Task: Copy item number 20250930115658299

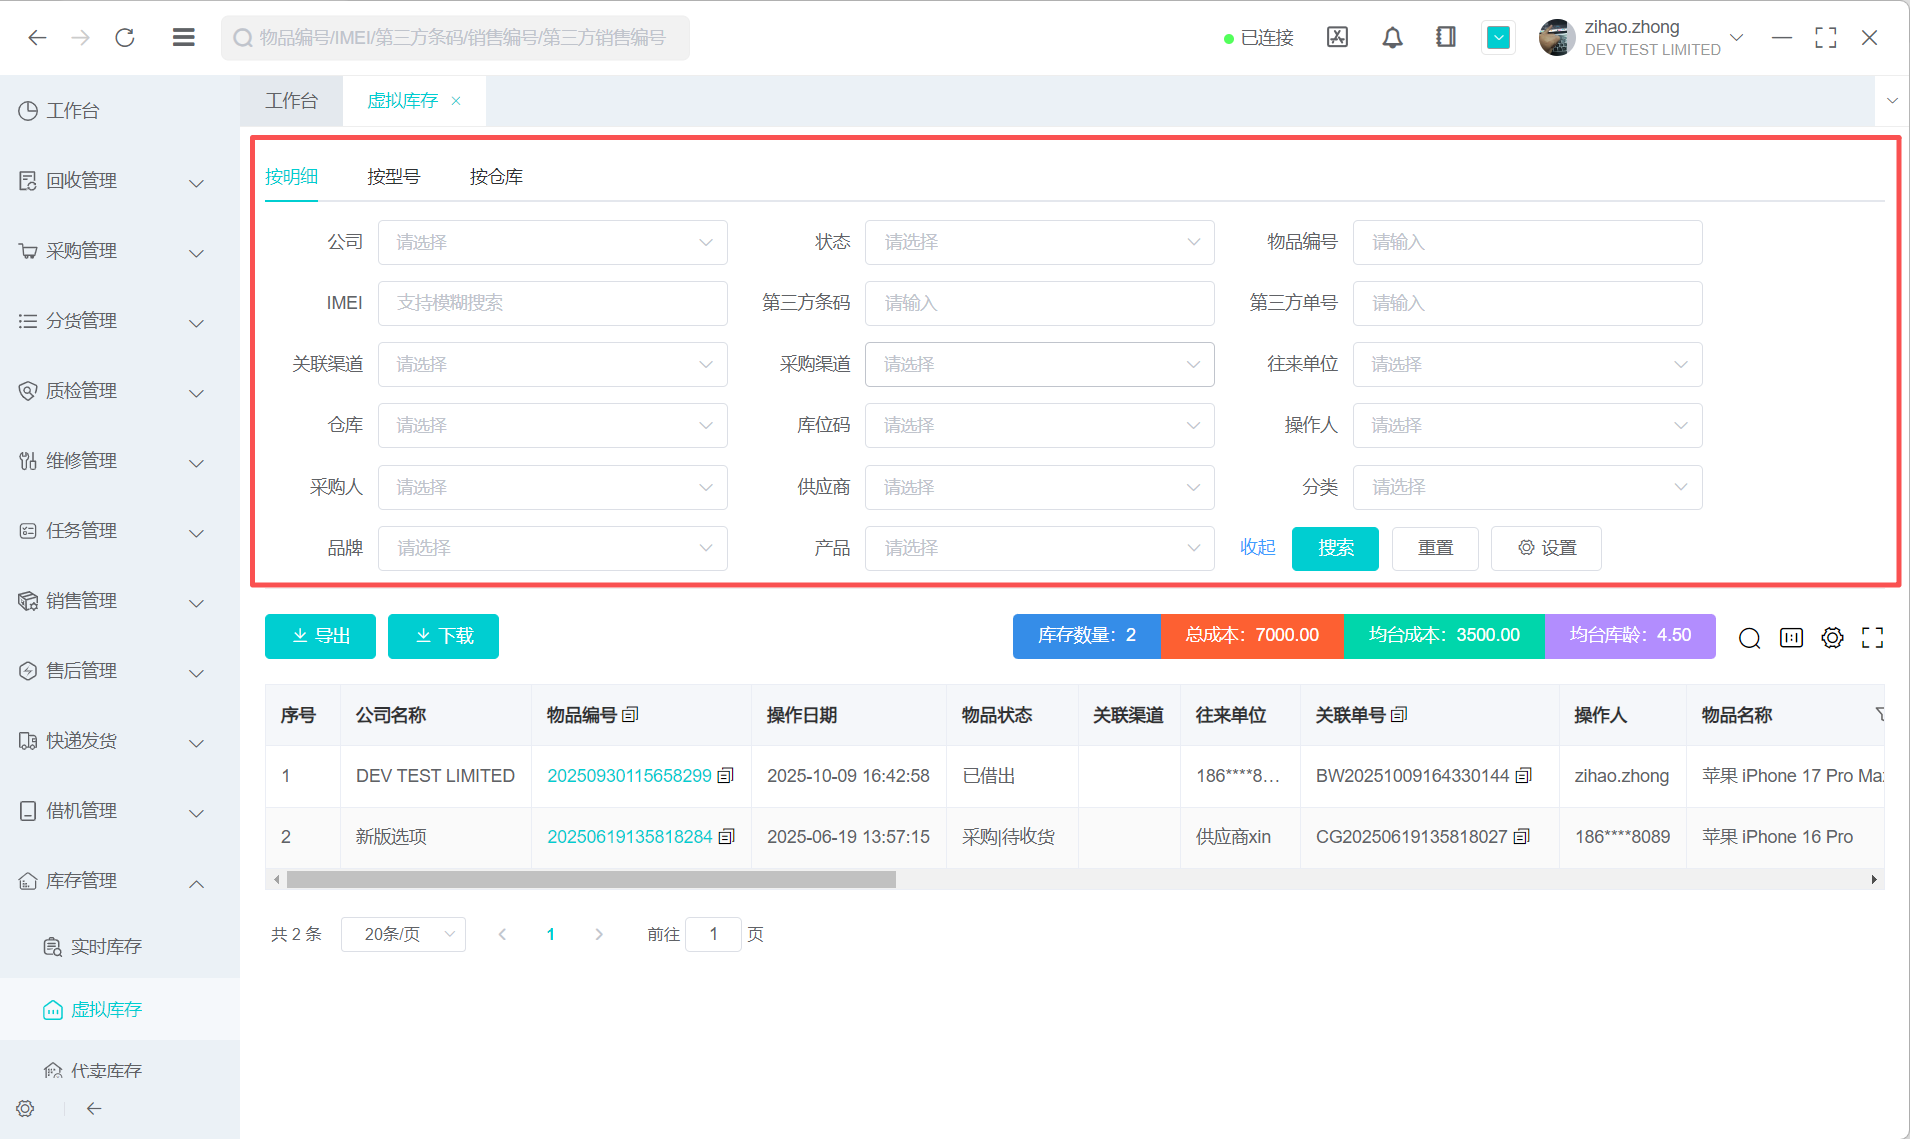Action: coord(726,776)
